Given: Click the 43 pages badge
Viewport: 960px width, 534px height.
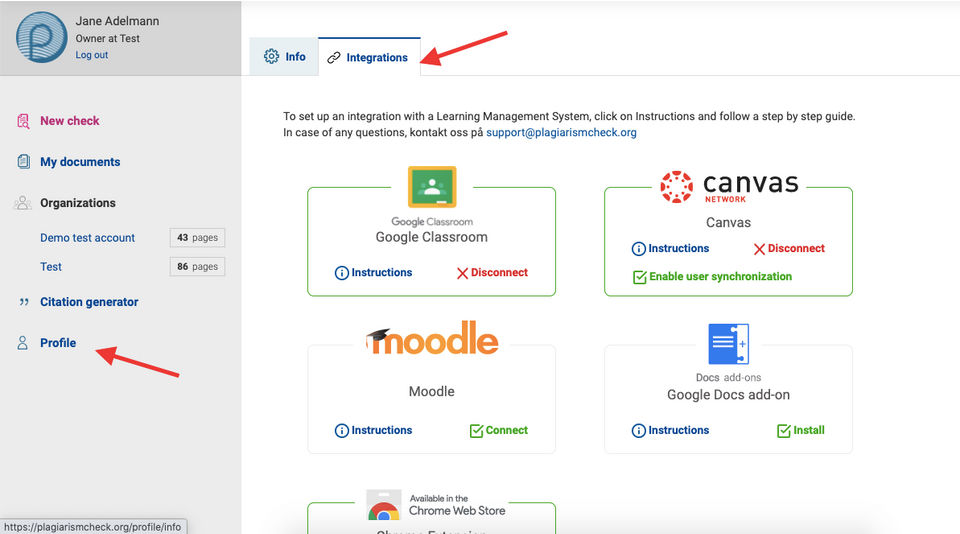Looking at the screenshot, I should tap(197, 238).
